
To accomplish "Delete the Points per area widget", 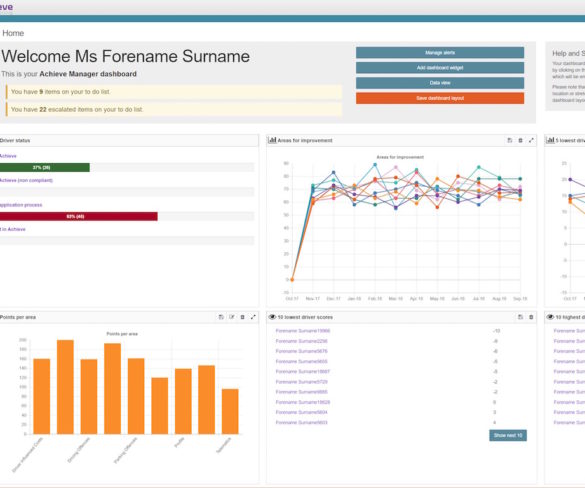I will [243, 317].
